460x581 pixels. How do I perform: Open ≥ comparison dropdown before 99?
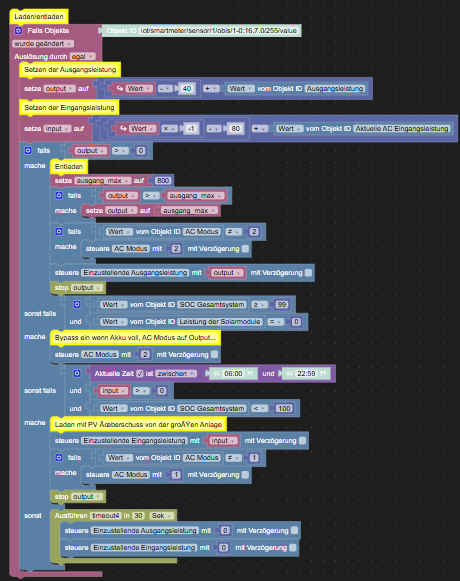coord(259,305)
